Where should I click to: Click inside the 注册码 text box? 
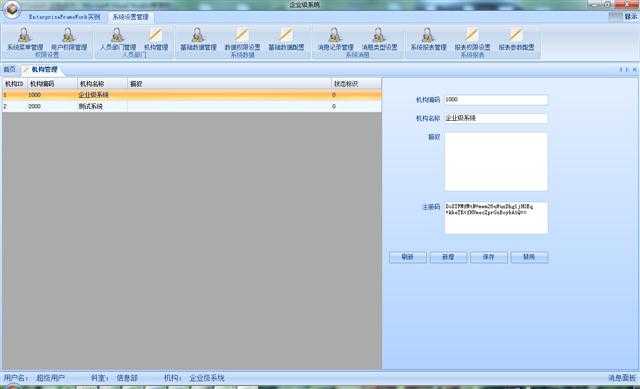496,217
